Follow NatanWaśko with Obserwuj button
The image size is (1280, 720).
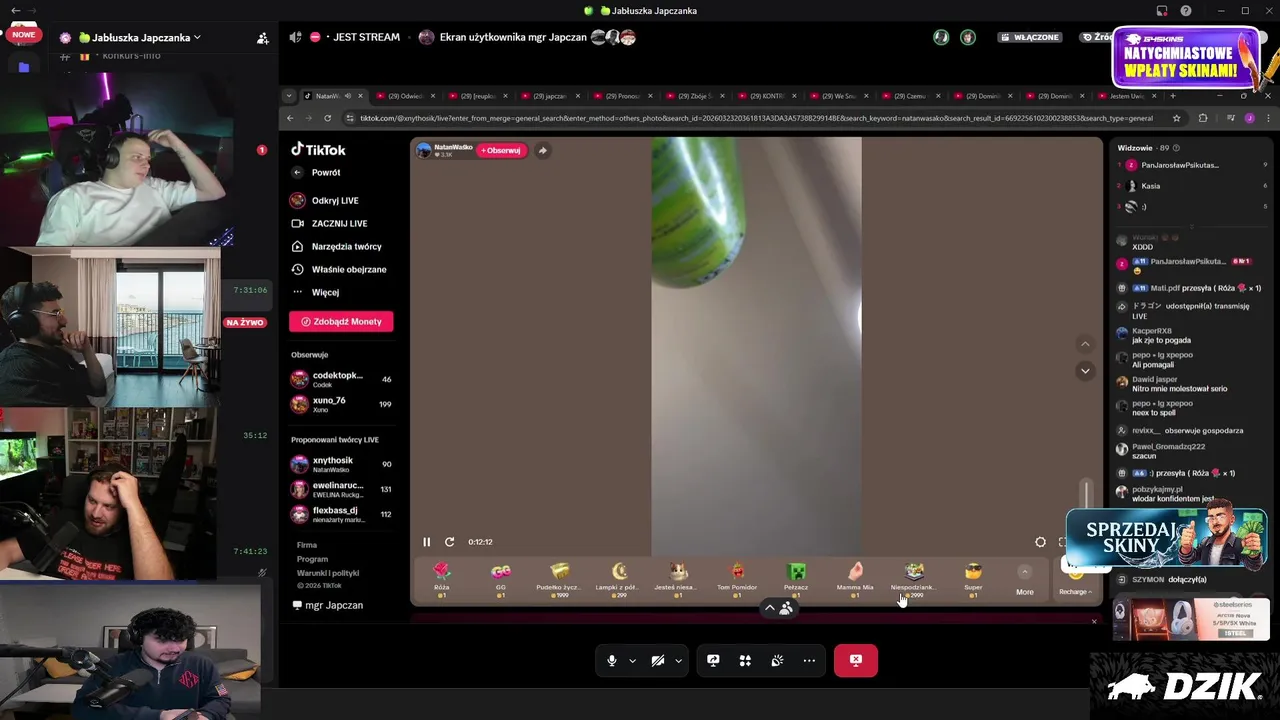point(501,150)
